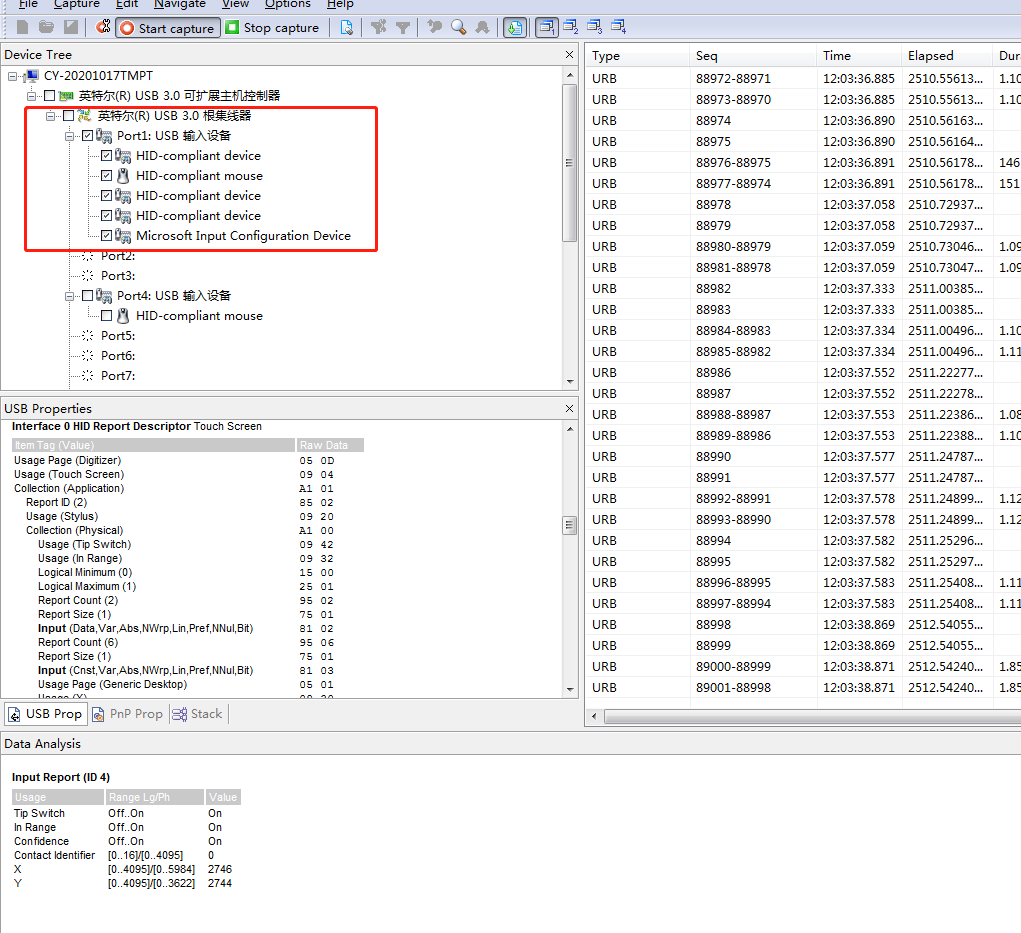Save the current capture

click(69, 27)
